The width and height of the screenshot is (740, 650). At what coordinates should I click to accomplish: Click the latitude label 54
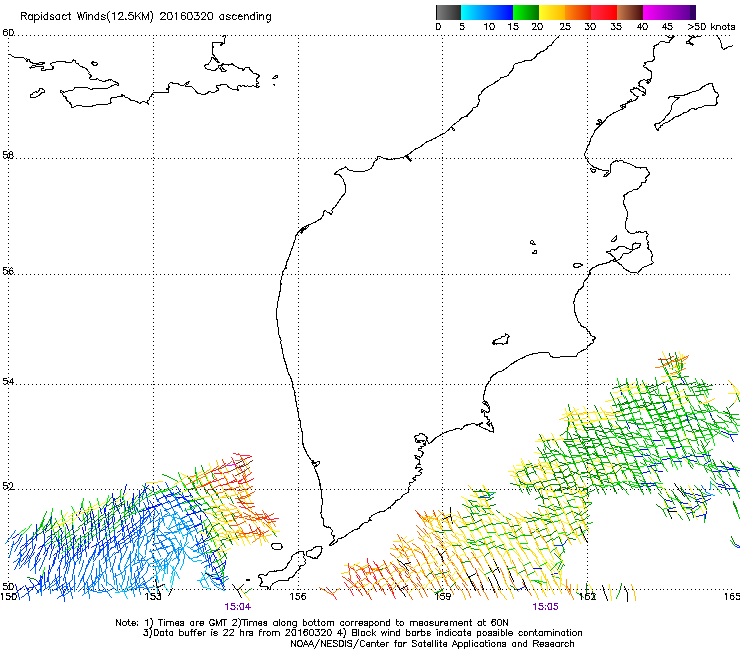(8, 381)
